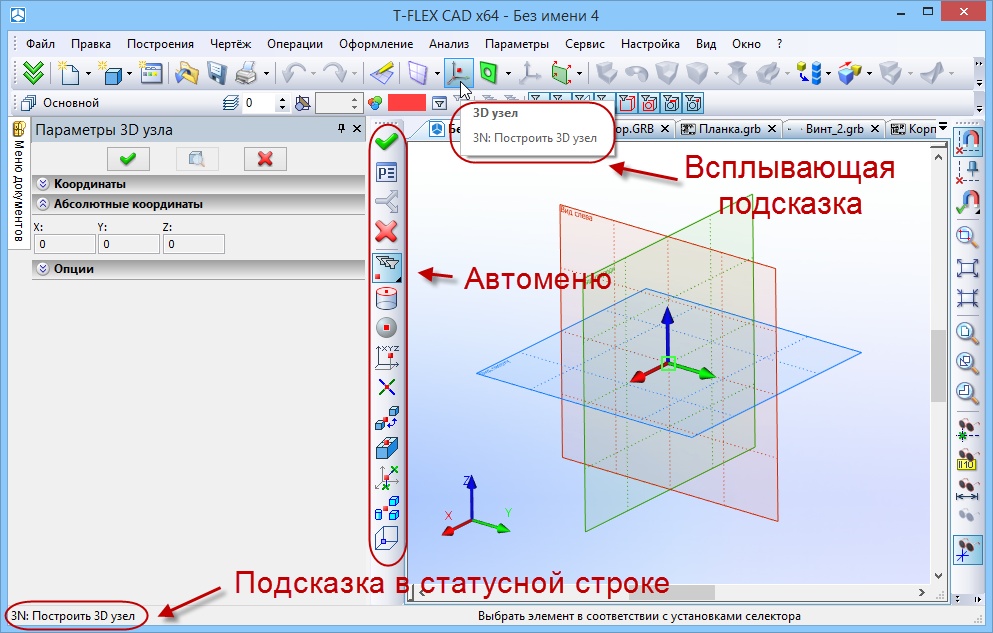This screenshot has height=633, width=993.
Task: Choose the crossed-lines intersection node option
Action: pyautogui.click(x=386, y=387)
